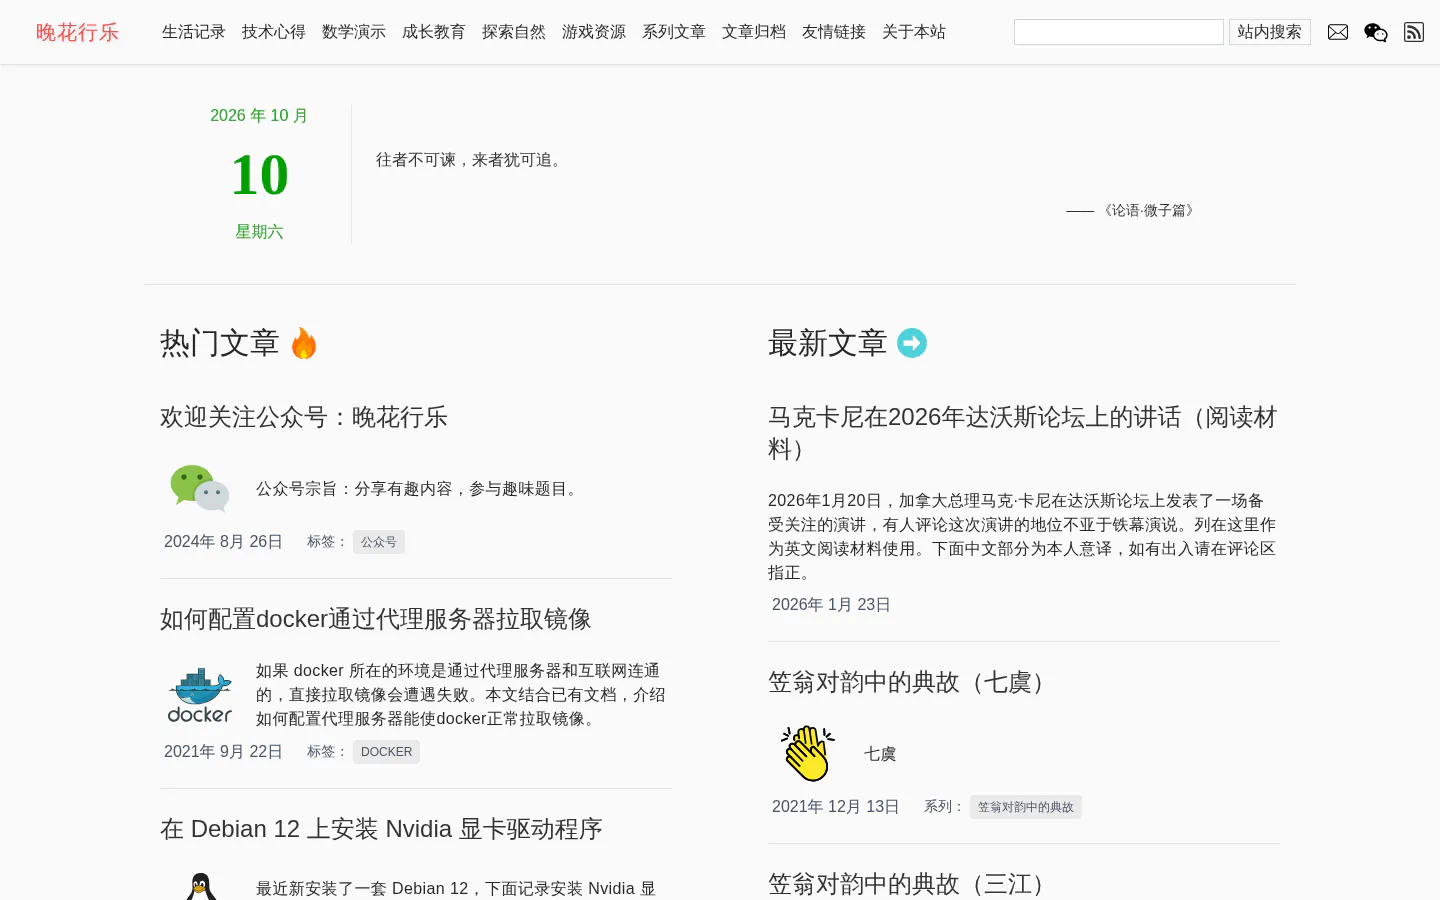1440x900 pixels.
Task: Click the 笠翁对韵中的典故 series tag
Action: (1026, 807)
